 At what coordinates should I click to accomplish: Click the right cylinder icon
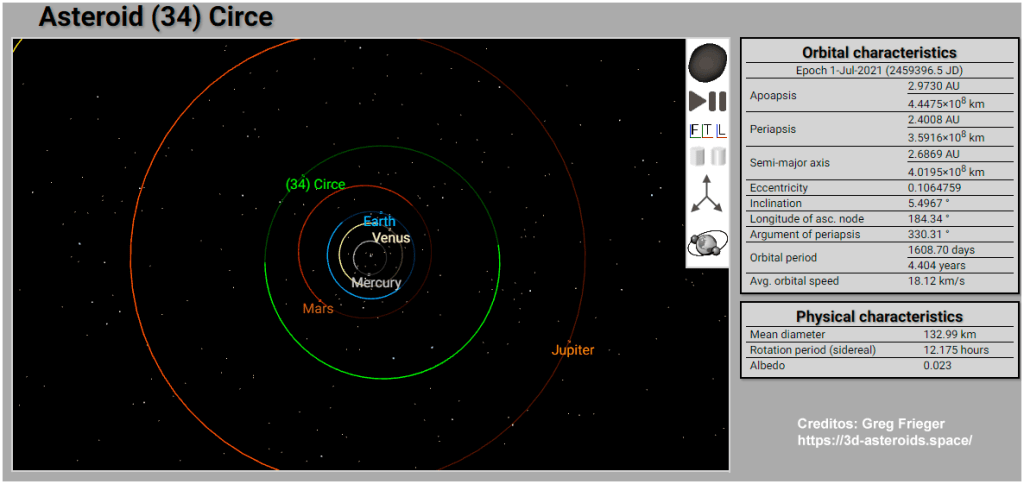(717, 157)
